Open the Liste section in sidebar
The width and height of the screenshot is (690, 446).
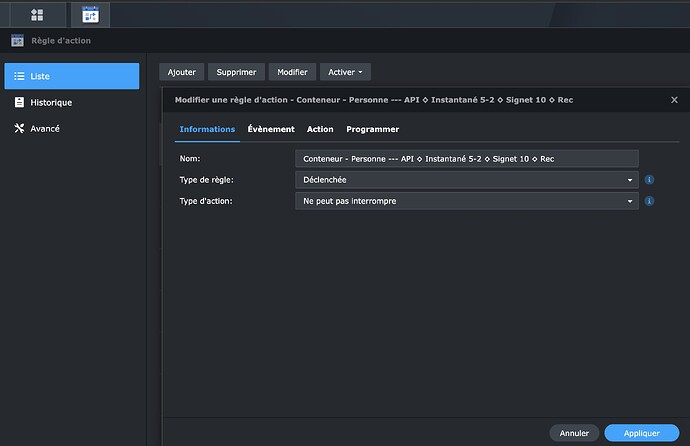[x=72, y=76]
